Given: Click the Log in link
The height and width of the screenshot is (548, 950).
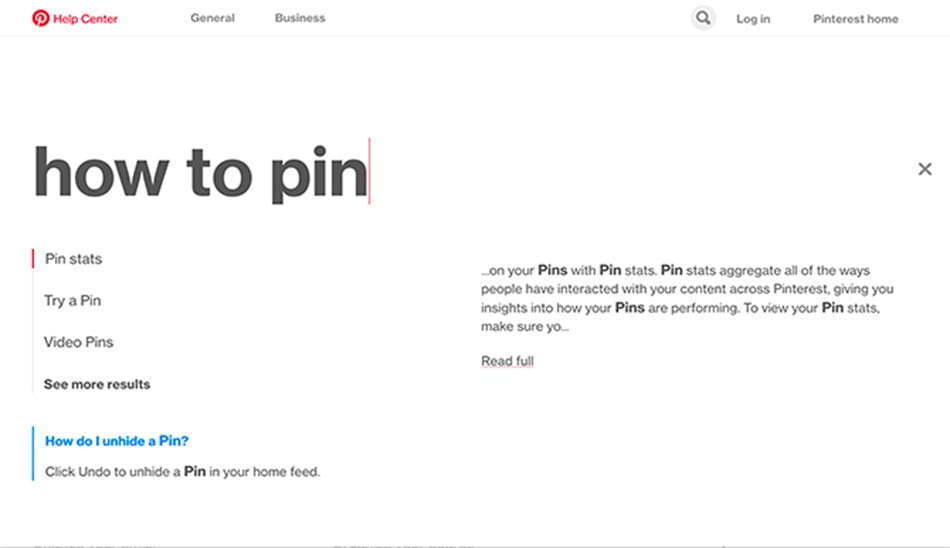Looking at the screenshot, I should pyautogui.click(x=753, y=19).
